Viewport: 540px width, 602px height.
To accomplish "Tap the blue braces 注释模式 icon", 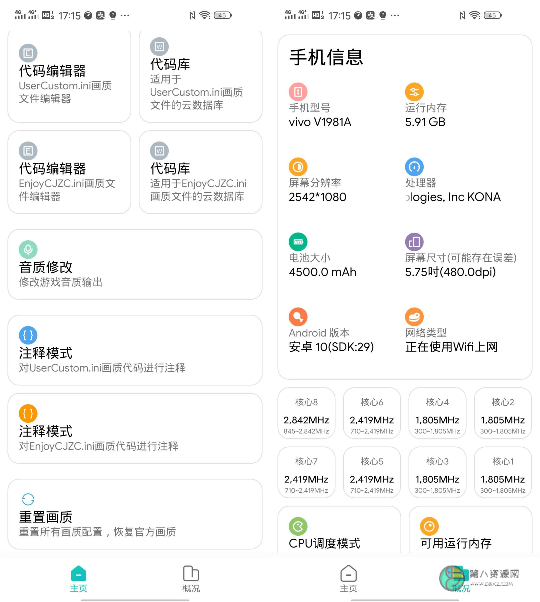I will 28,335.
